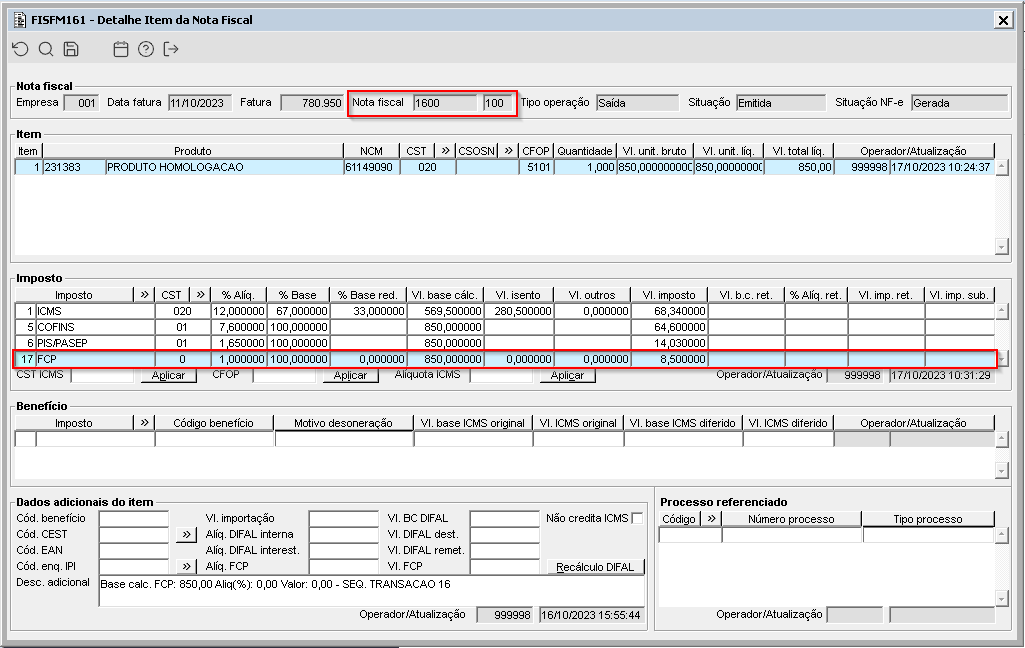Toggle the Não credita ICMS checkbox
1025x648 pixels.
point(637,518)
